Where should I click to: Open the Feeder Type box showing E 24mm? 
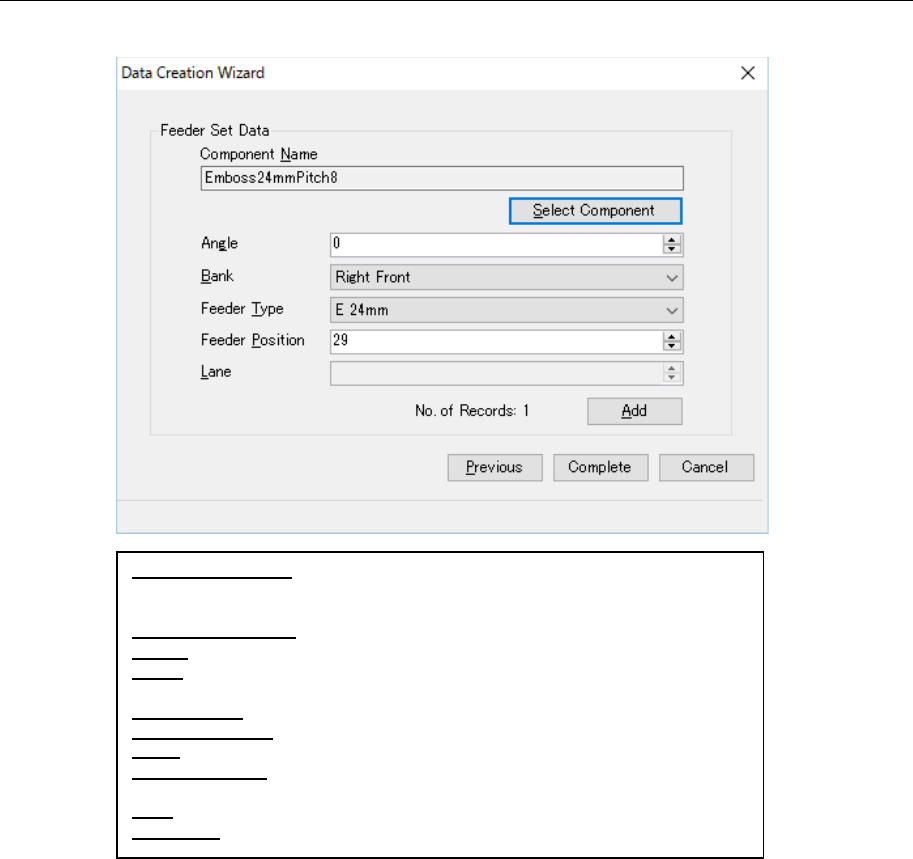[495, 310]
